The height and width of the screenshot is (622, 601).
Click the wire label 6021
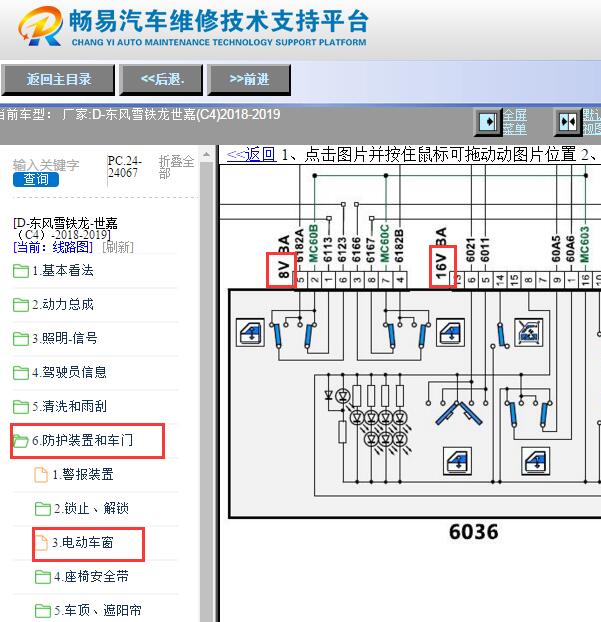pos(471,250)
